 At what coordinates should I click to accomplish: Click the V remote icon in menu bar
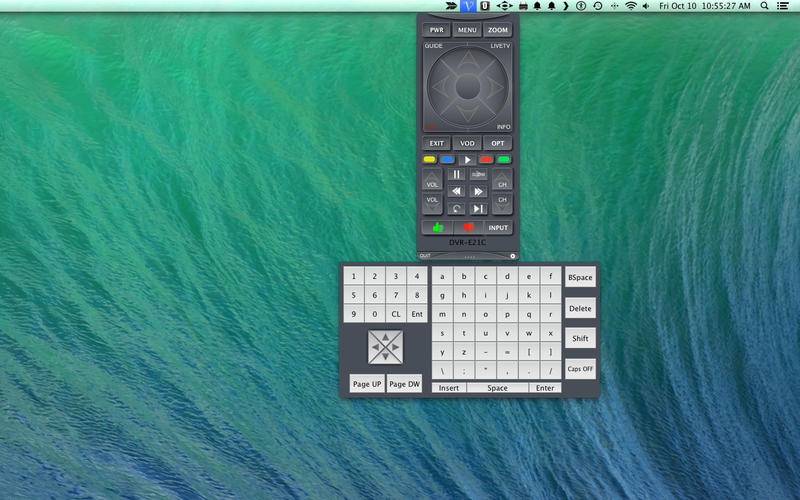click(467, 6)
